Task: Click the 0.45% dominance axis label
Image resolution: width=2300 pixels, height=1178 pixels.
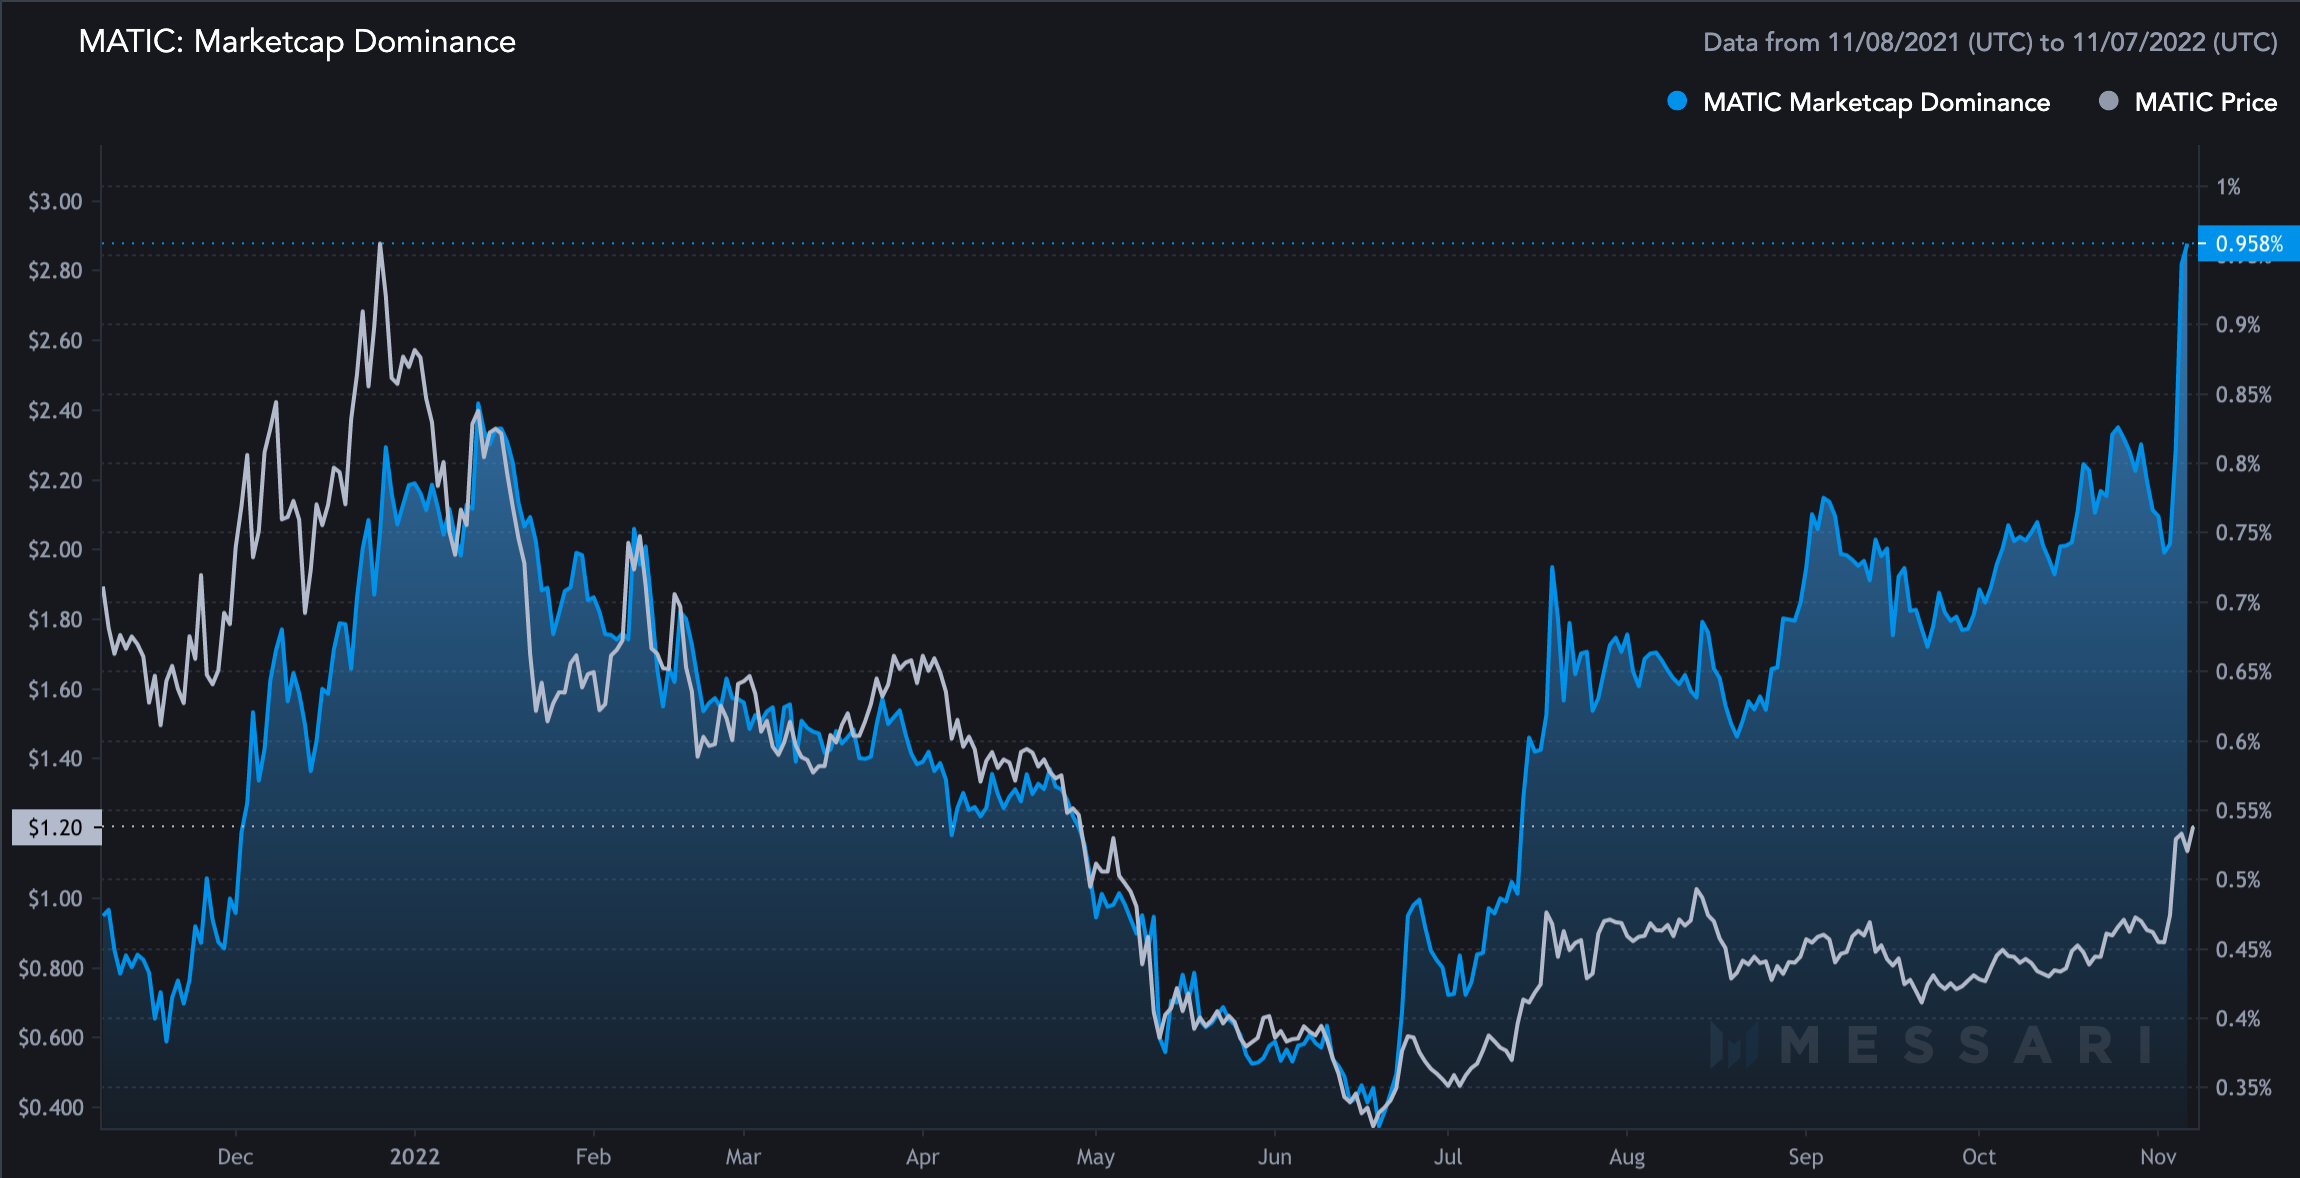Action: (x=2244, y=950)
